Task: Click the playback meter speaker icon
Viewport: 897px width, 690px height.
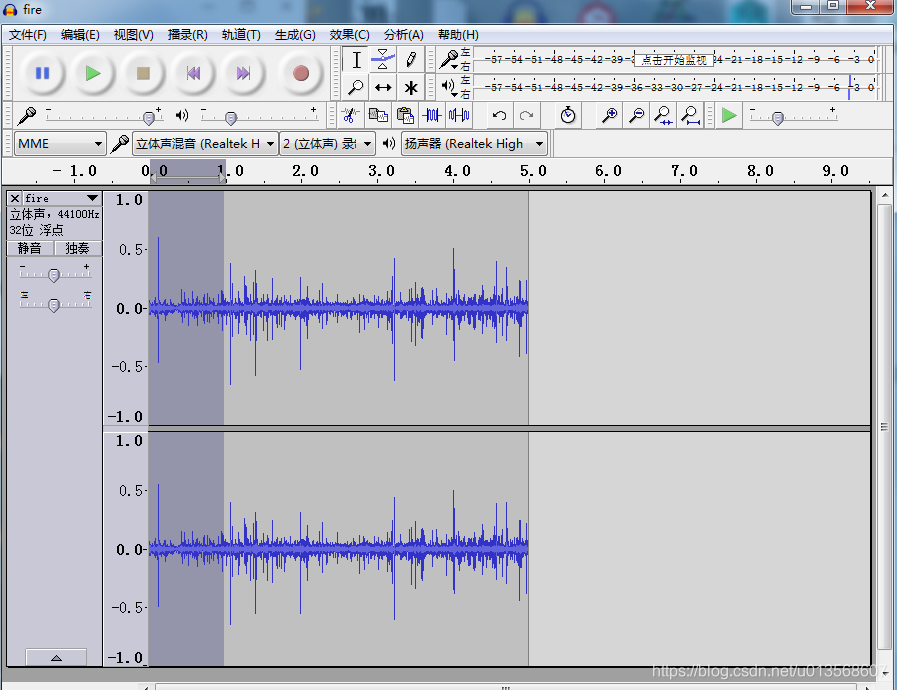Action: click(449, 87)
